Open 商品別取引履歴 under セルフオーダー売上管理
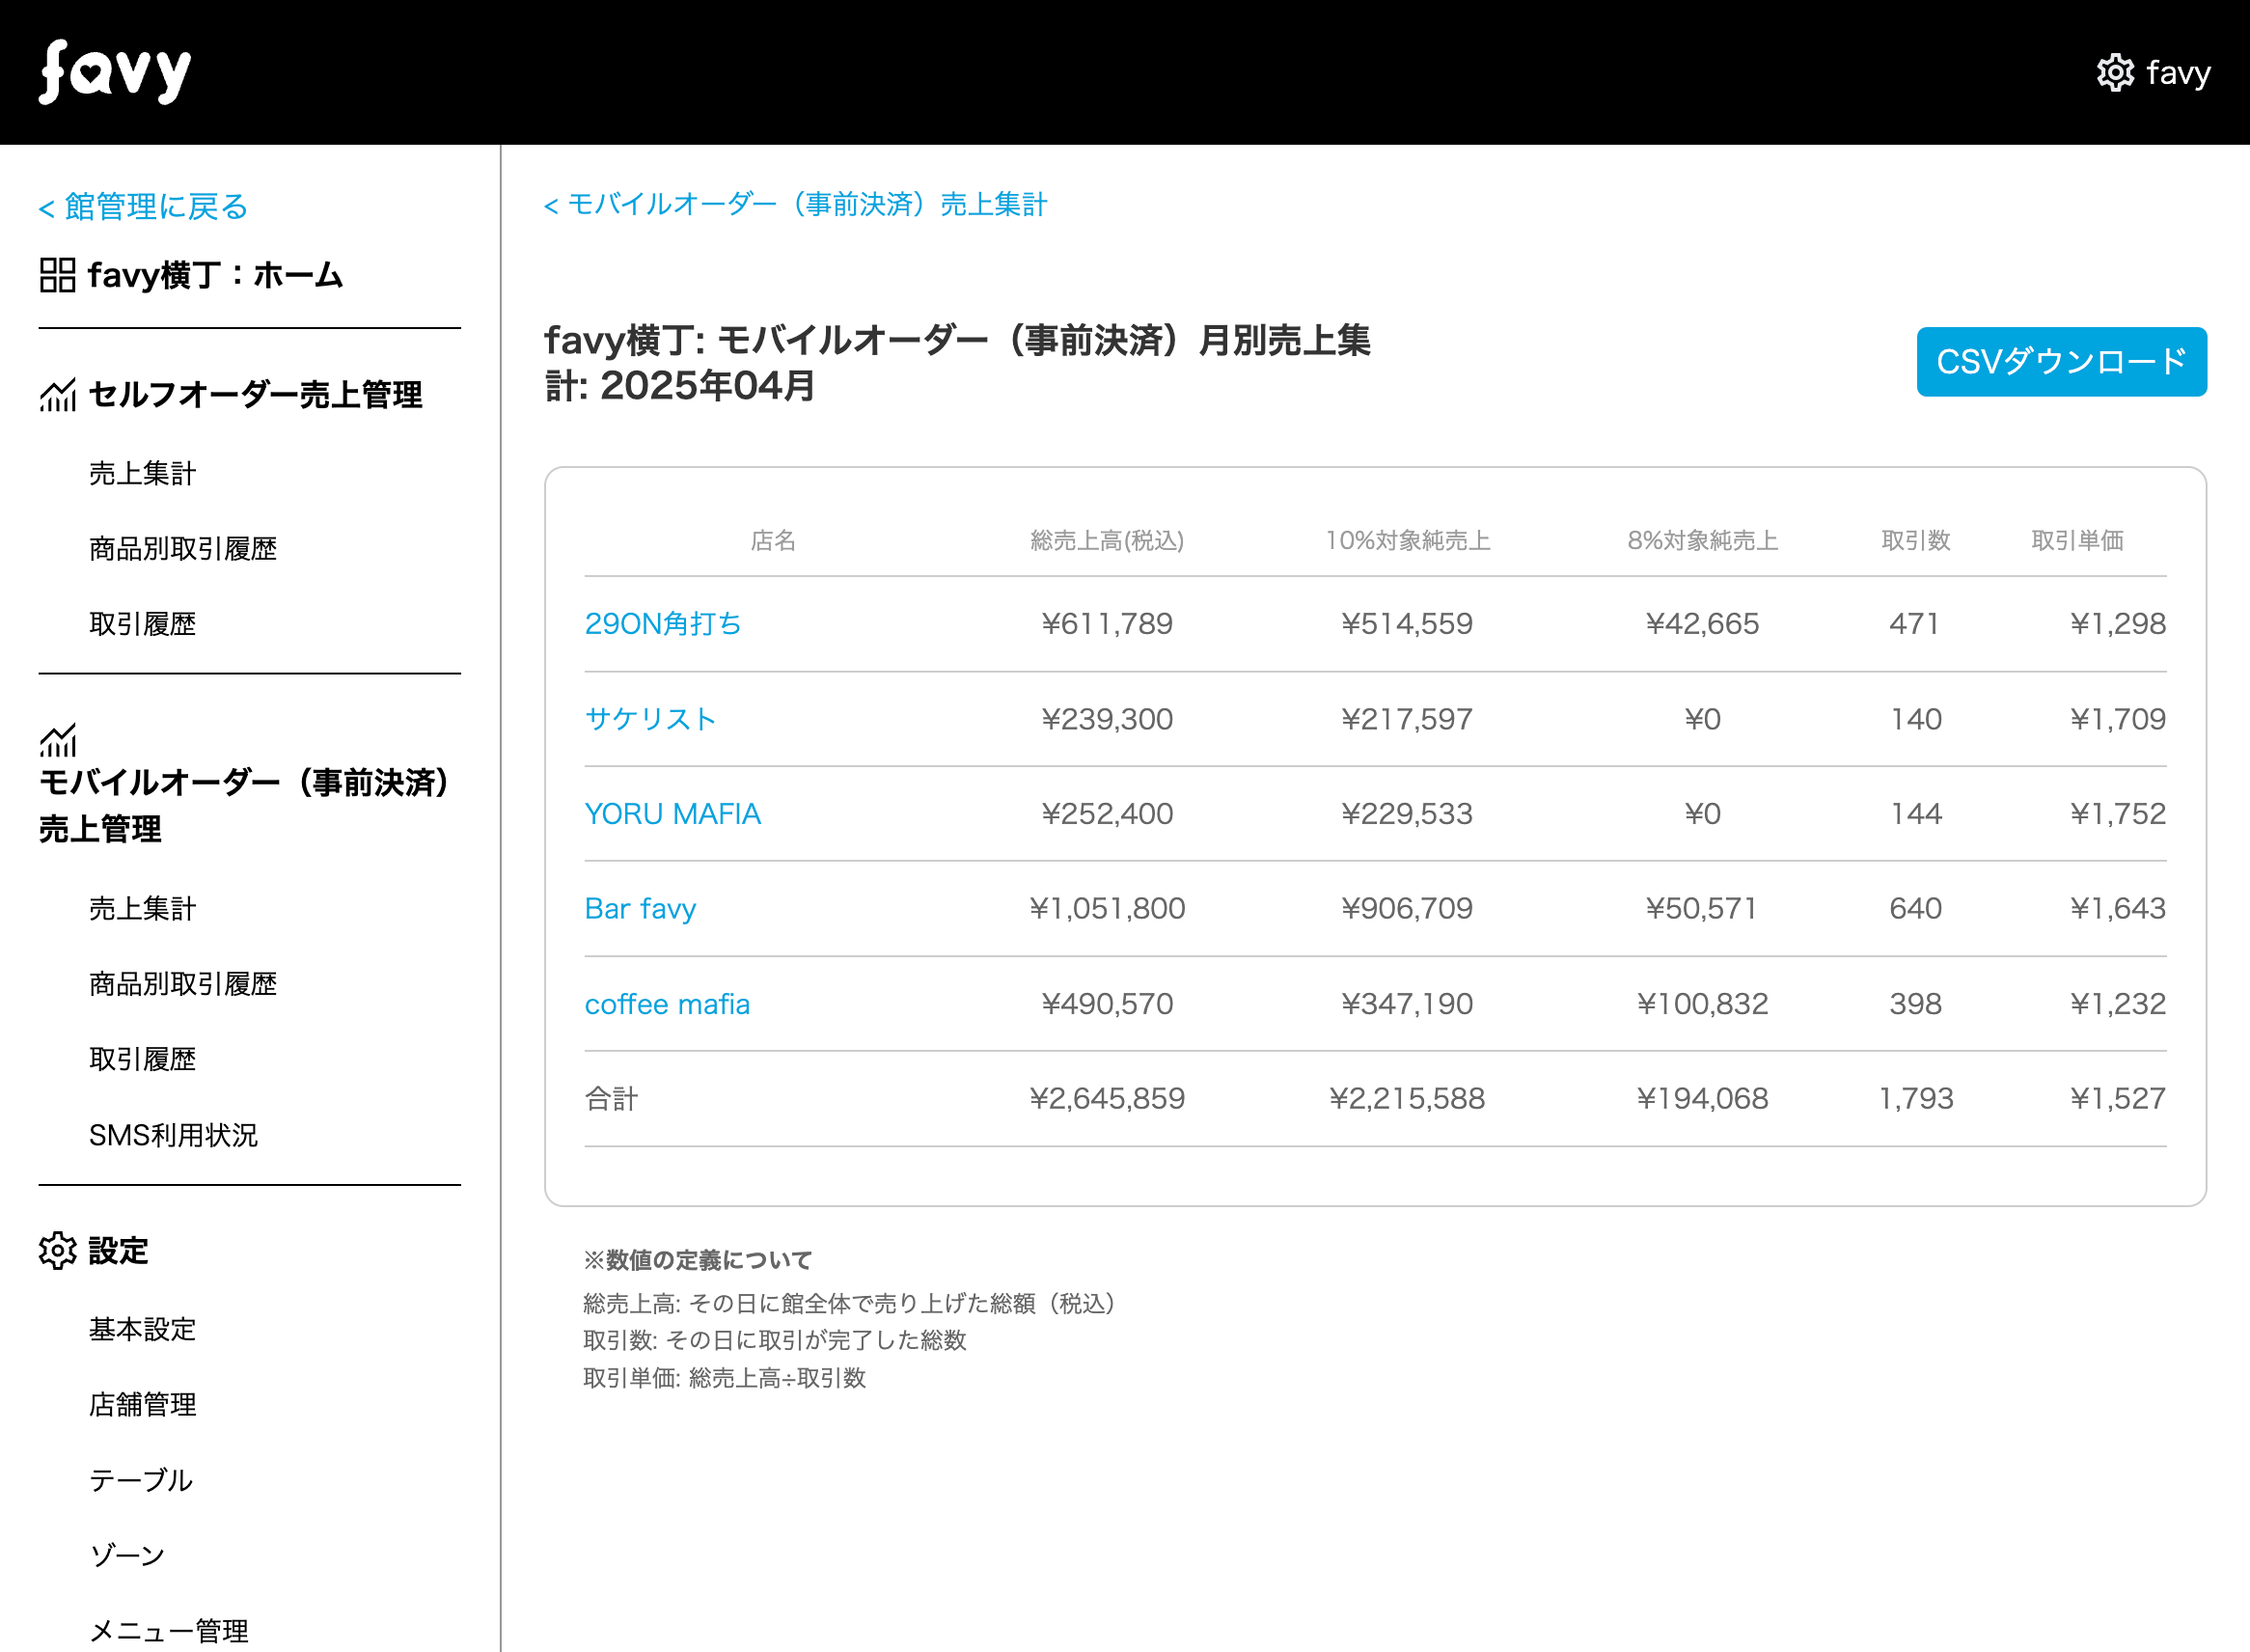 point(183,548)
